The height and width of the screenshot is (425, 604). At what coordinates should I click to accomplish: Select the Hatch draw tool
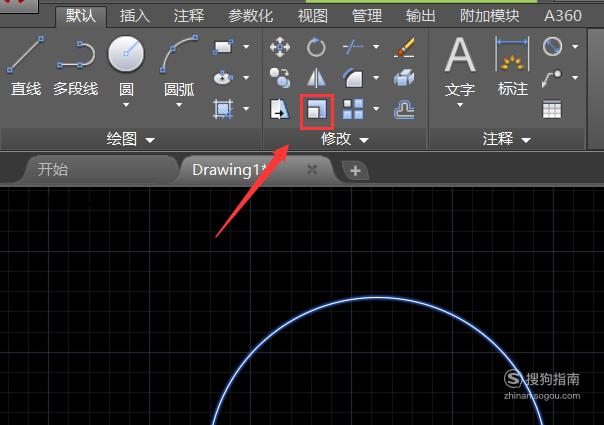[x=223, y=109]
